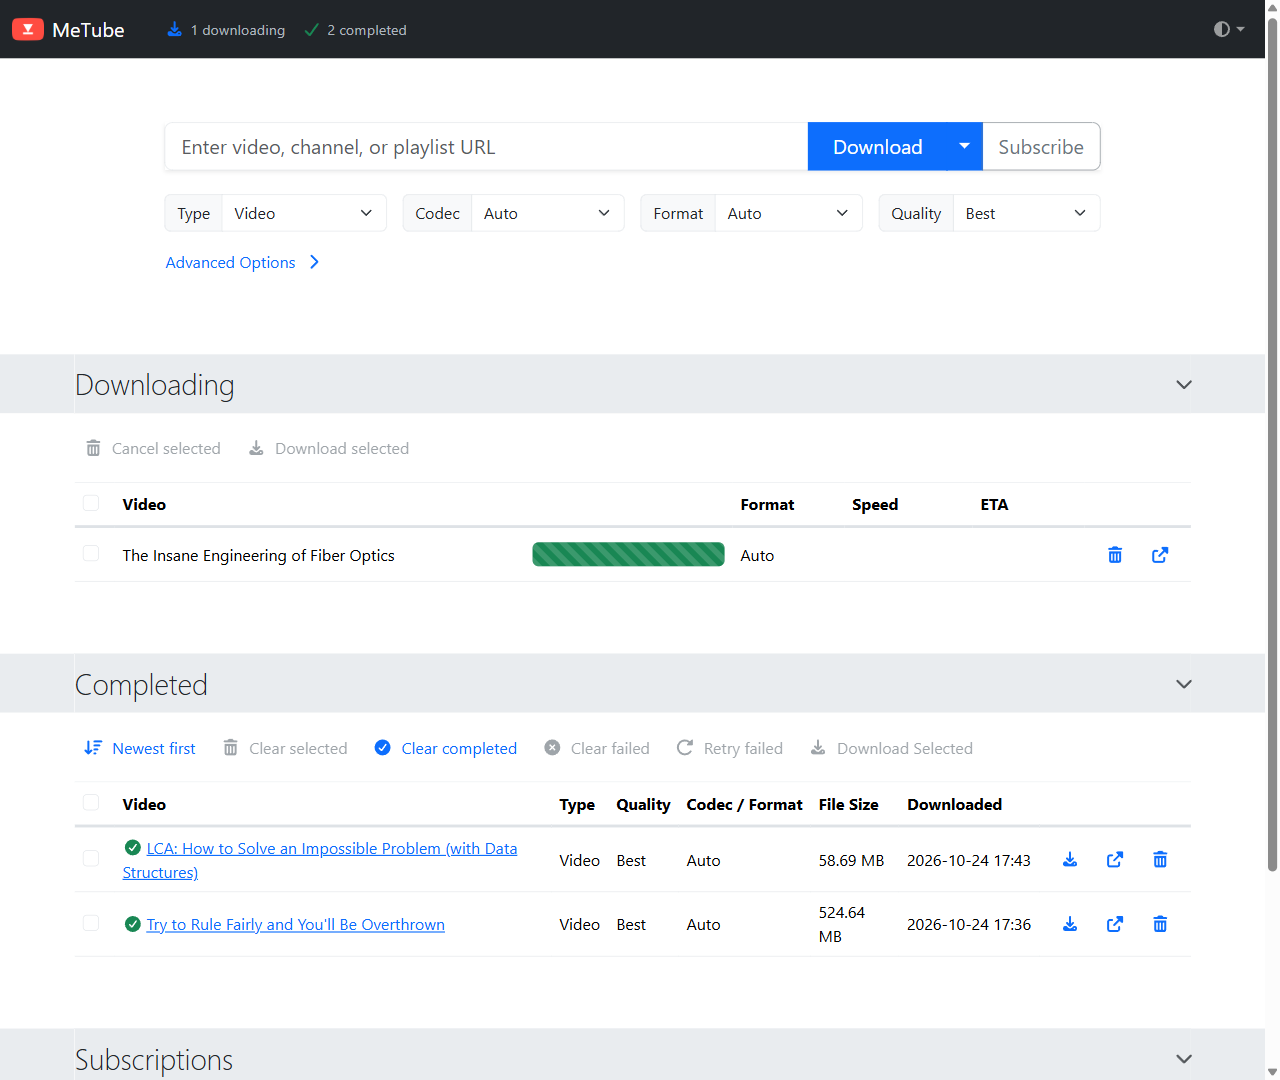
Task: Open the Quality dropdown set to Best
Action: click(1026, 213)
